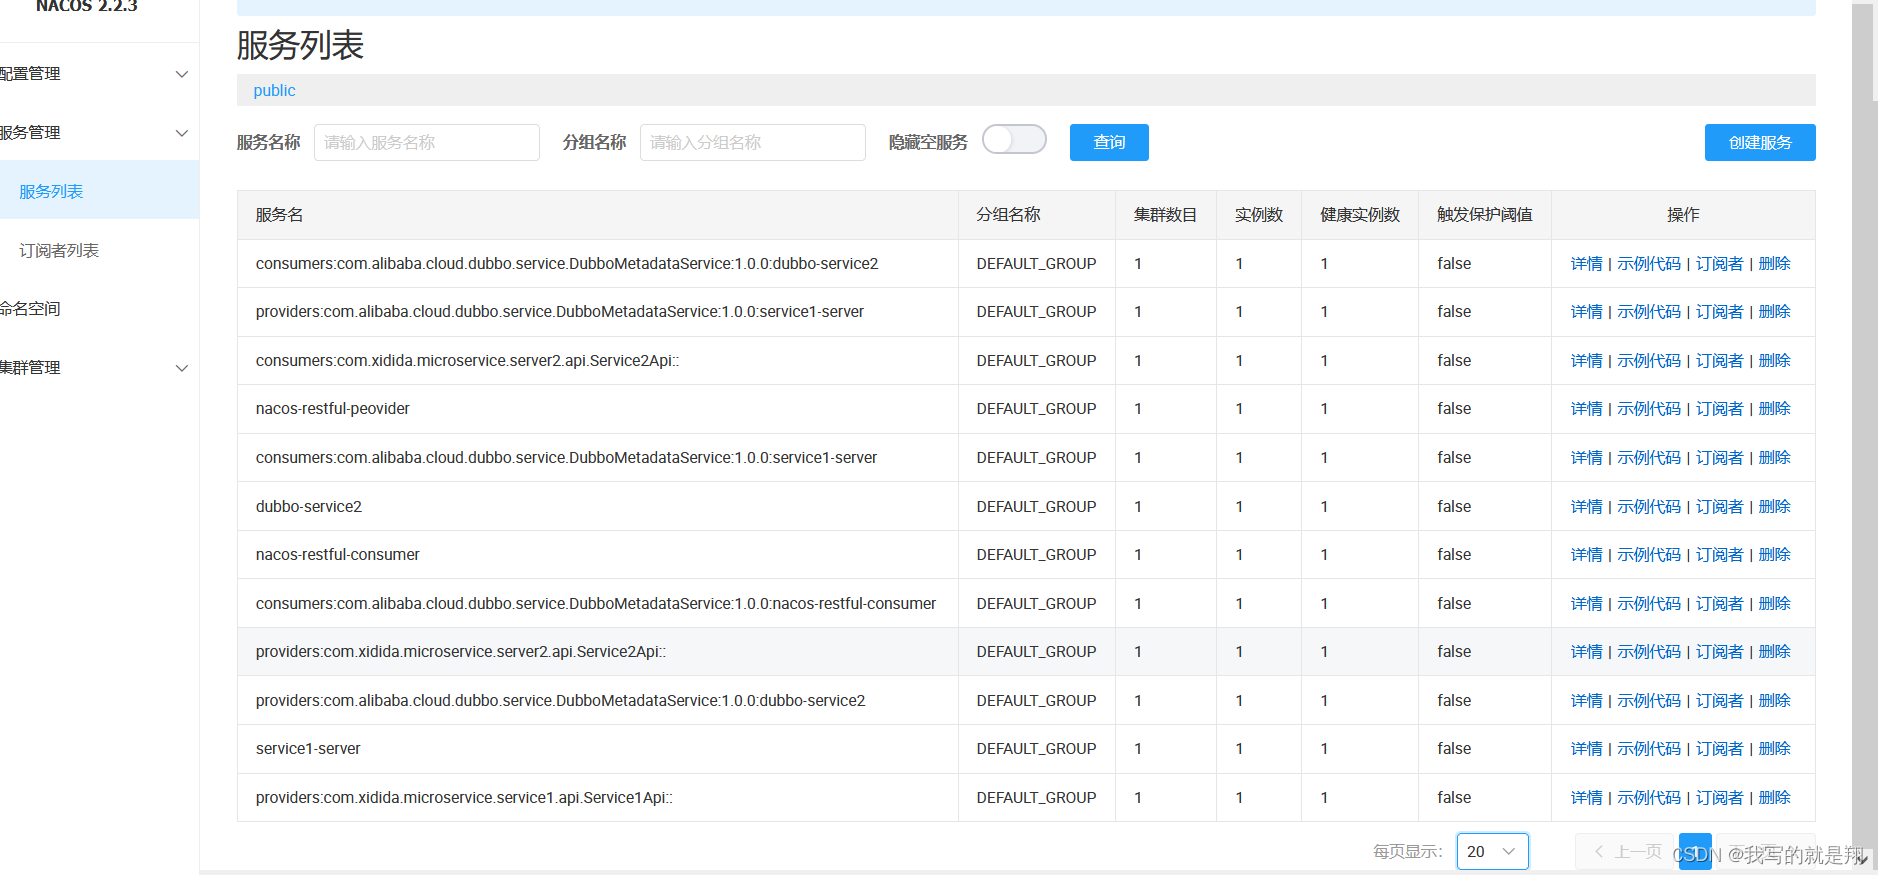Click the 创建服务 button
This screenshot has height=875, width=1878.
pos(1760,142)
